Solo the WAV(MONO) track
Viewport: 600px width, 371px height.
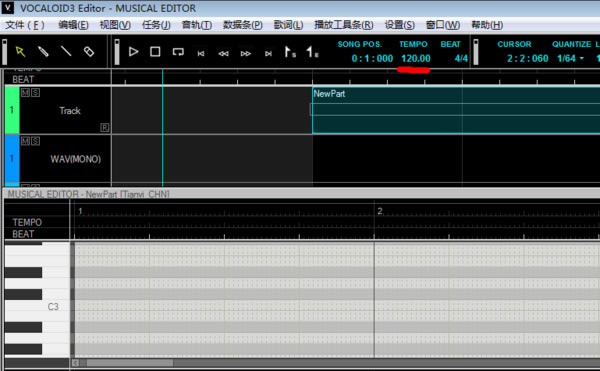35,141
